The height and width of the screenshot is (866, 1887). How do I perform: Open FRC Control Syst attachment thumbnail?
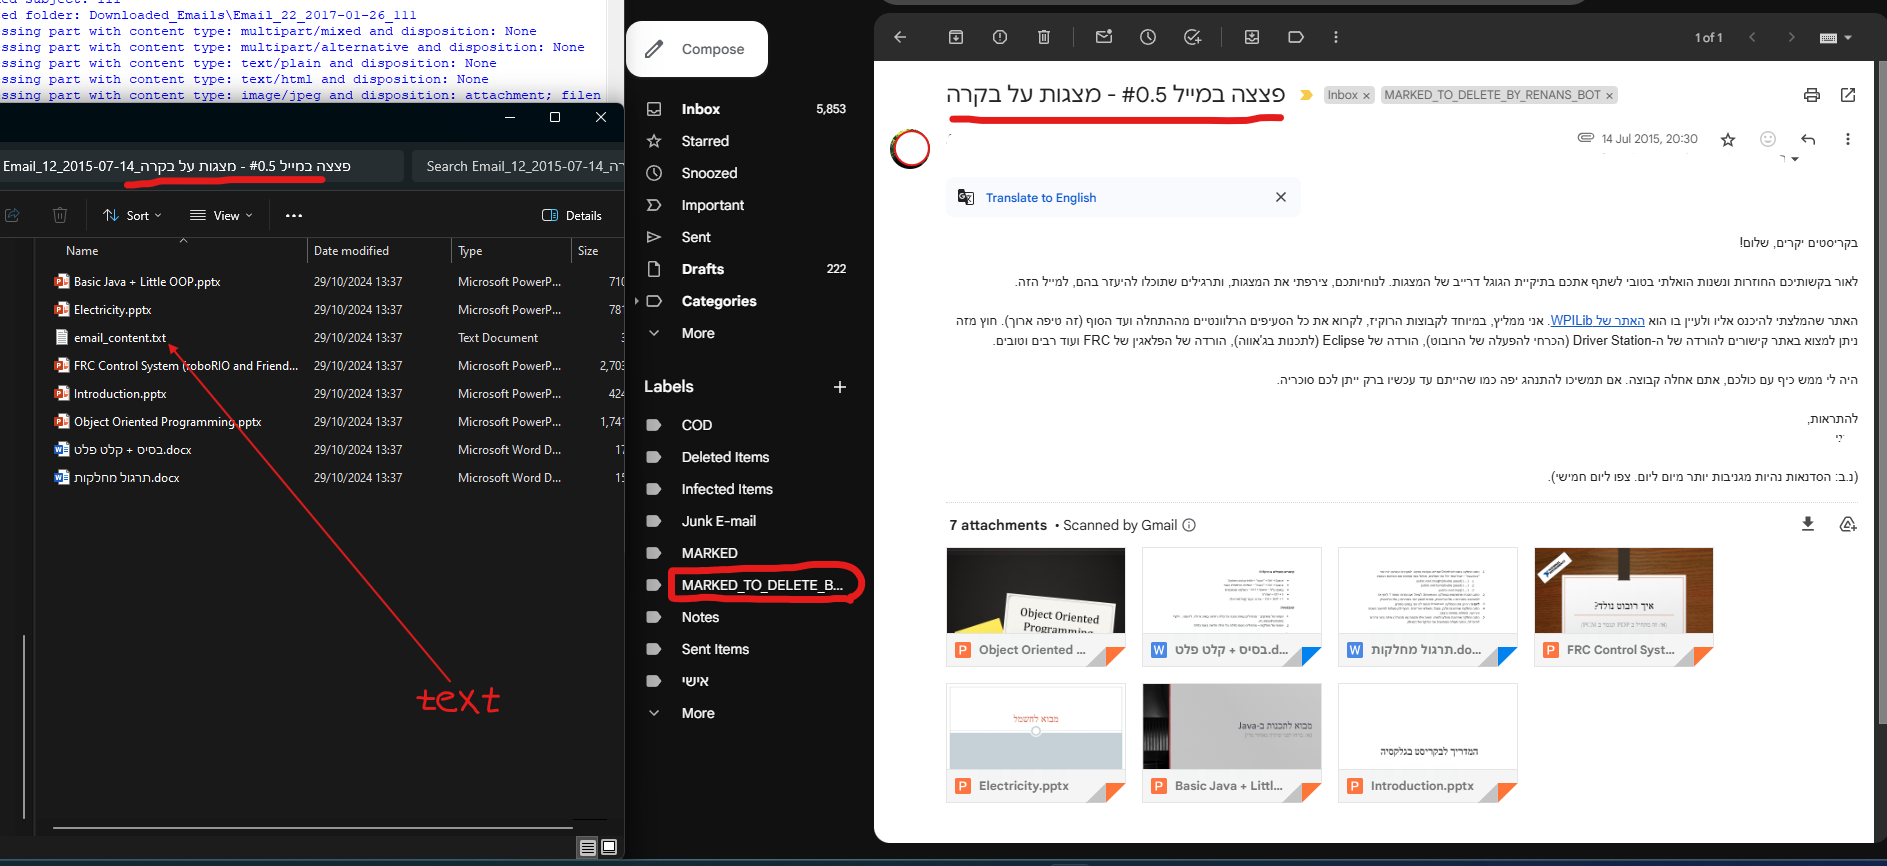click(x=1624, y=607)
